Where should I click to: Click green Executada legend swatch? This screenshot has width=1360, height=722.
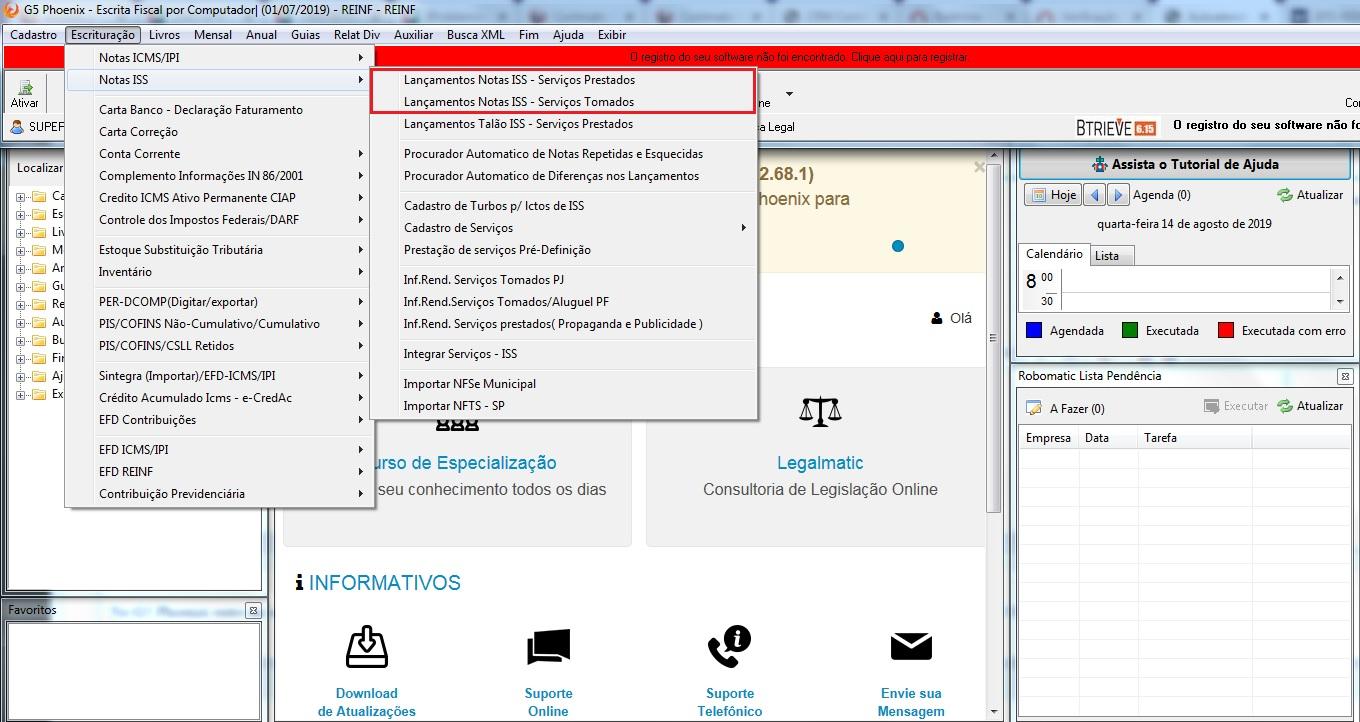pos(1129,330)
